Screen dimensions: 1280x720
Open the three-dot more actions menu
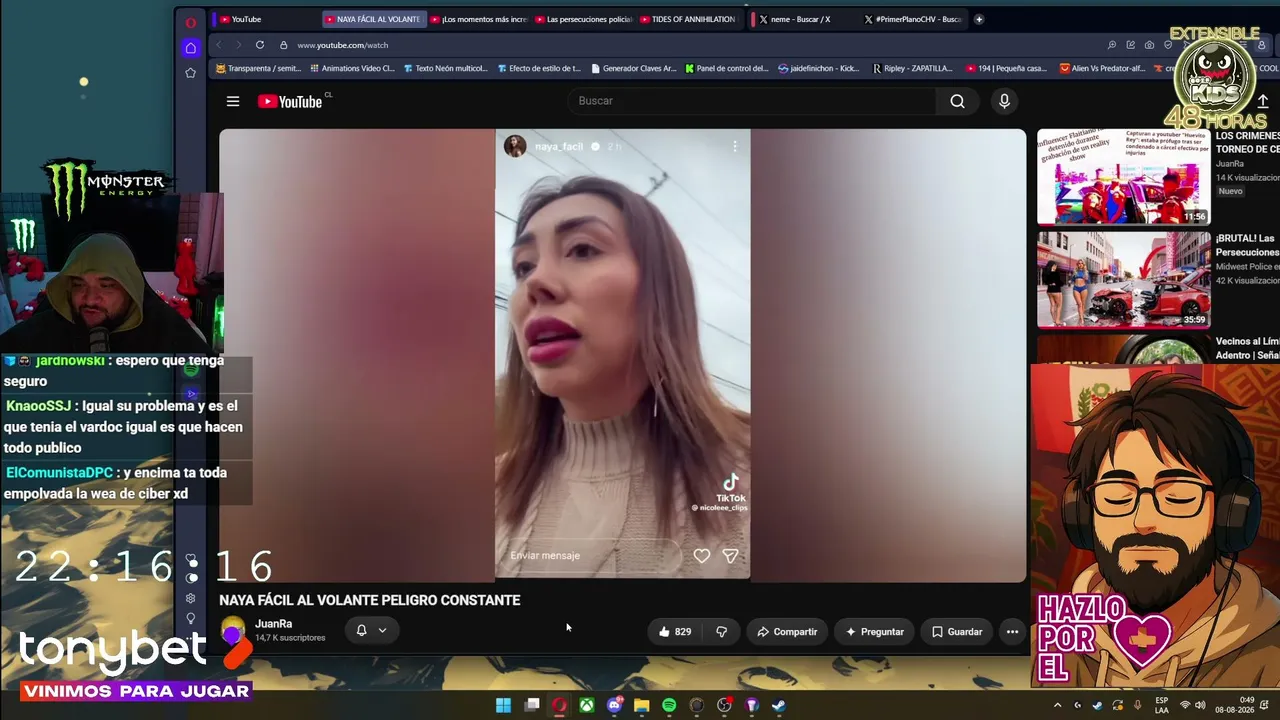pyautogui.click(x=1012, y=632)
